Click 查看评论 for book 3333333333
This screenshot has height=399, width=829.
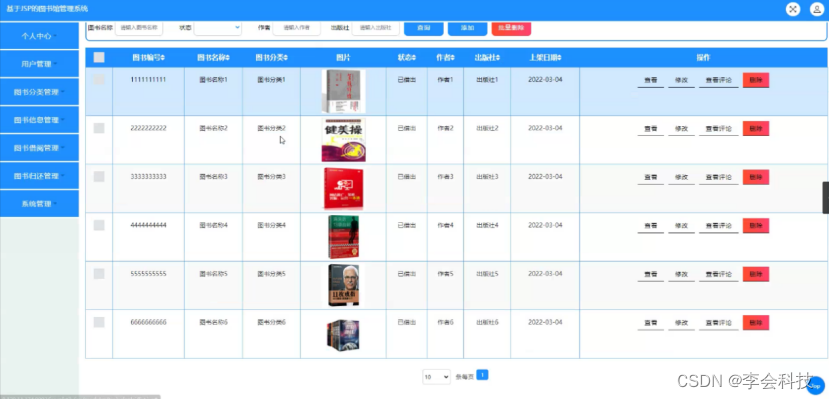719,178
